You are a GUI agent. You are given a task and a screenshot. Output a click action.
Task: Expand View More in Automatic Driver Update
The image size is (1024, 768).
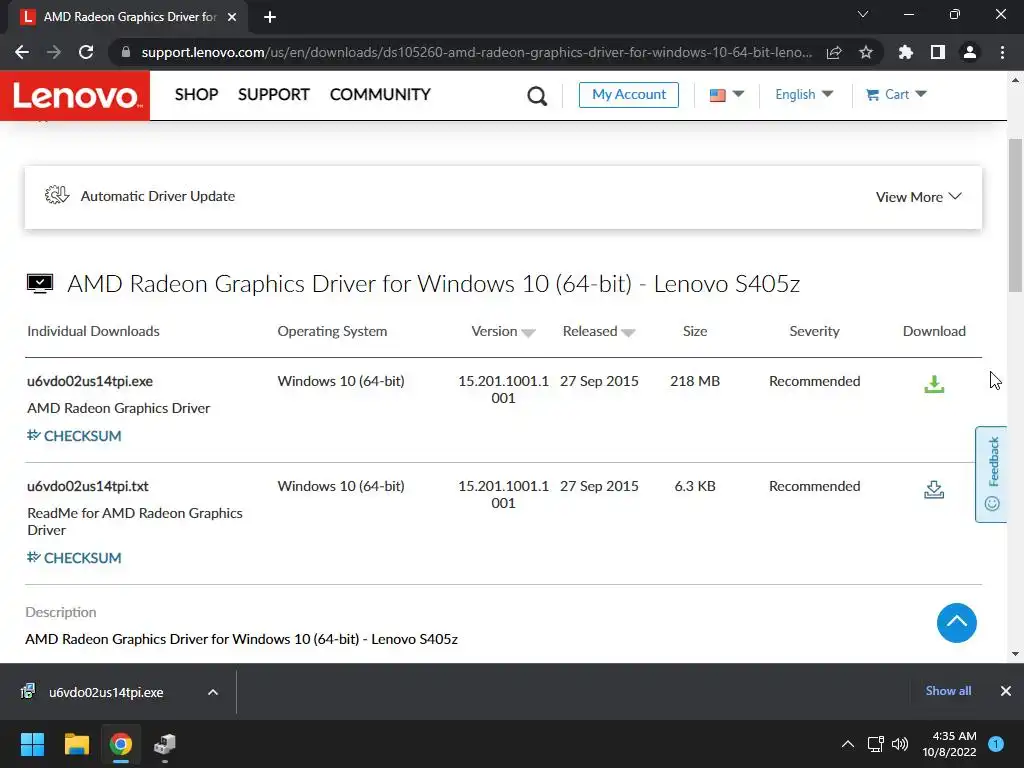tap(918, 197)
